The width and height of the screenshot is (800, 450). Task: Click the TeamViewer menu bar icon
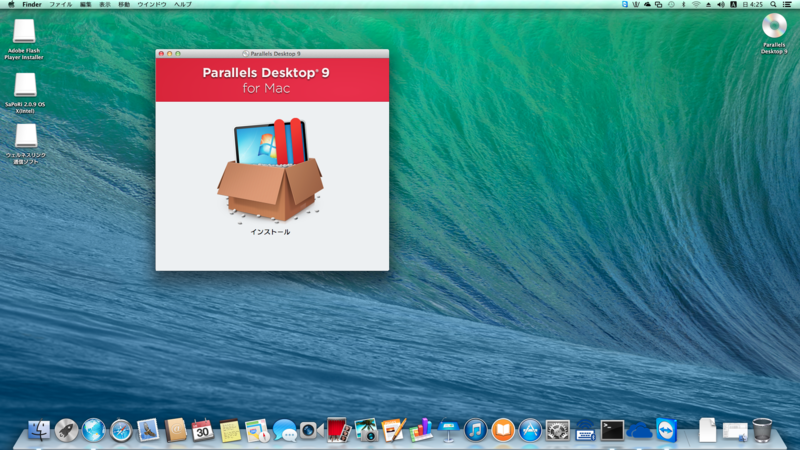pyautogui.click(x=624, y=4)
